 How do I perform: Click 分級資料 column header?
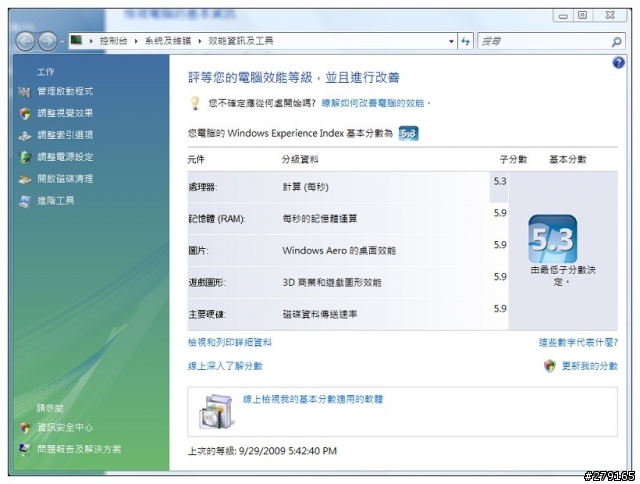[300, 159]
